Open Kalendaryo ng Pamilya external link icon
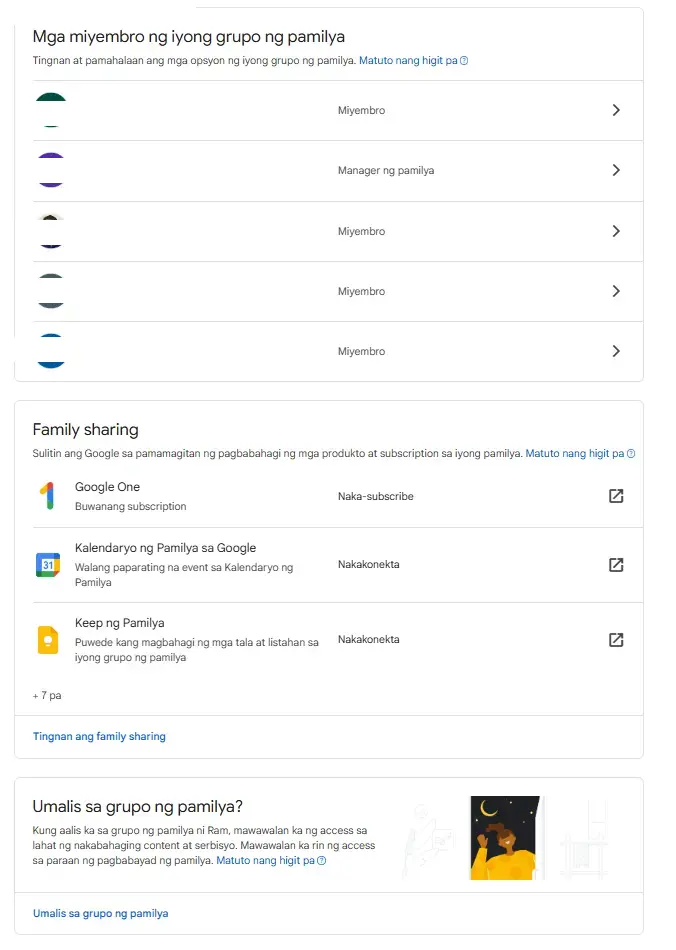This screenshot has width=676, height=950. (615, 565)
